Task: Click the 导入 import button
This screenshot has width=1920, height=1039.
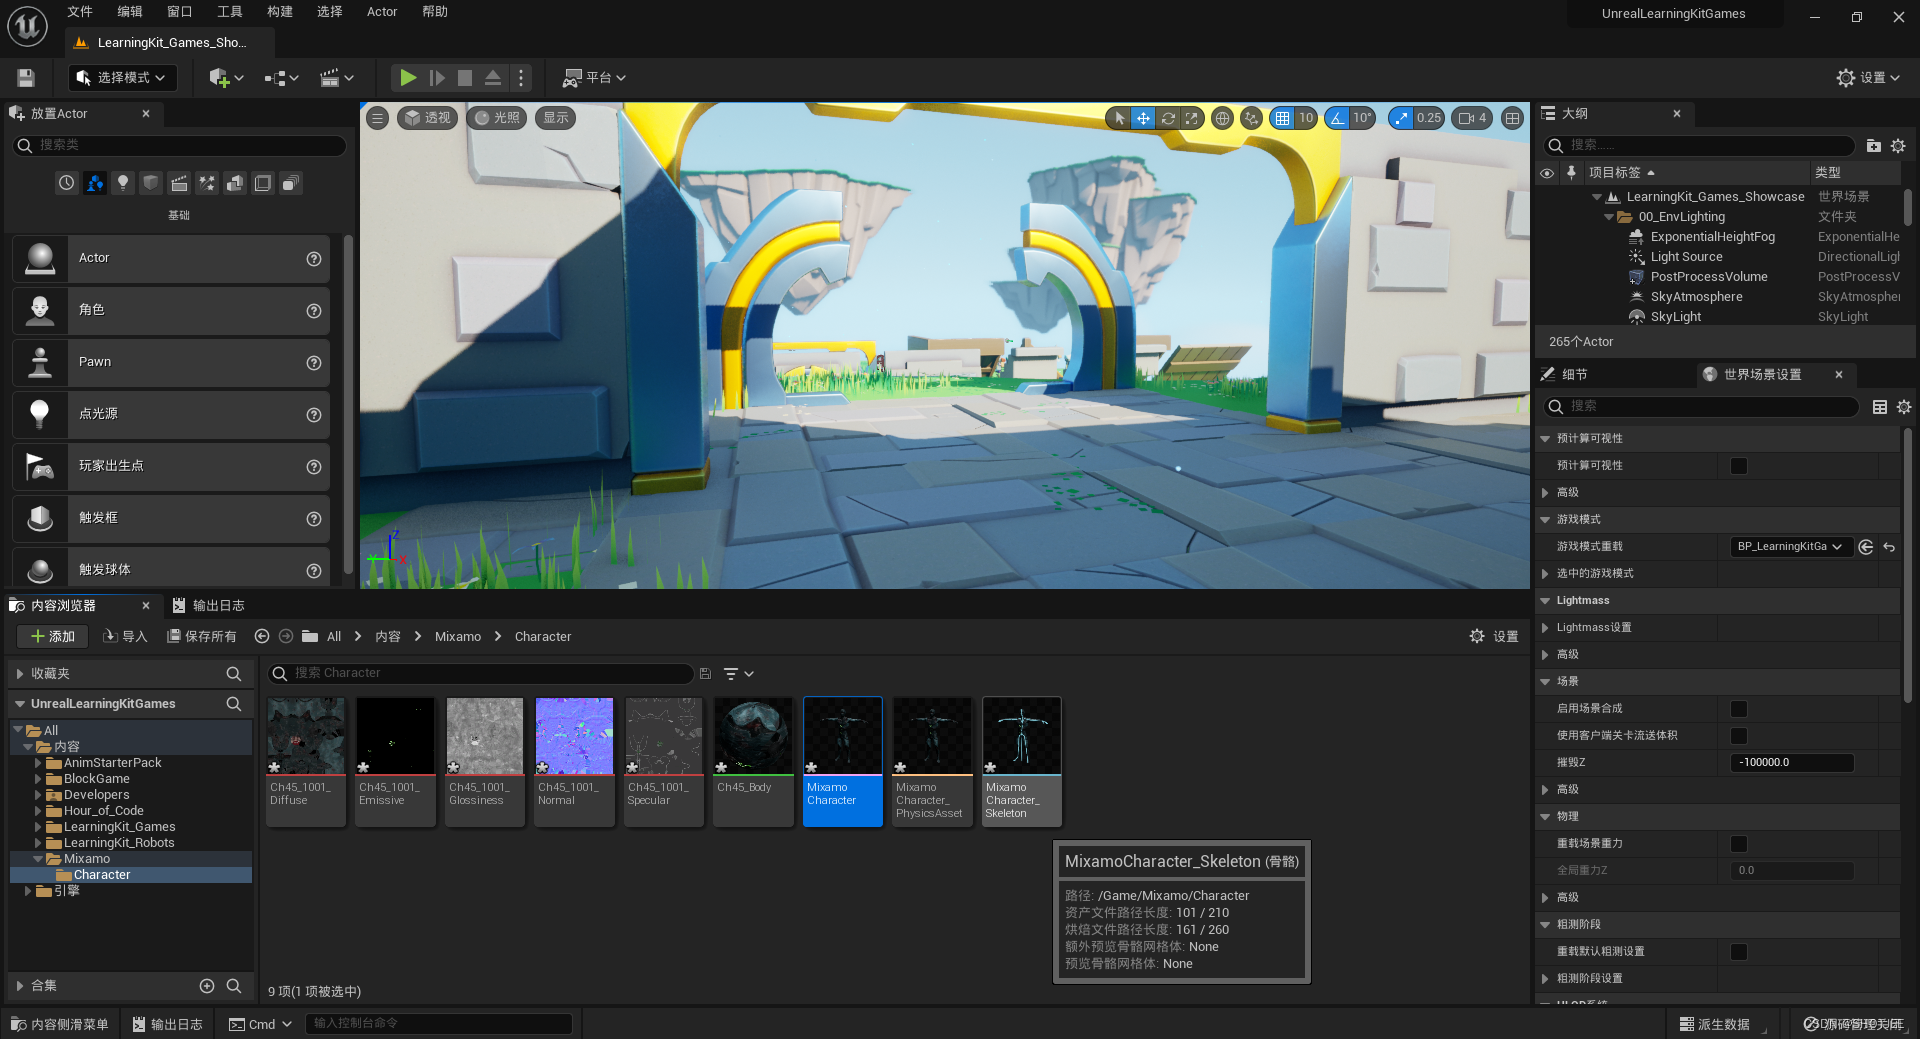Action: 126,637
